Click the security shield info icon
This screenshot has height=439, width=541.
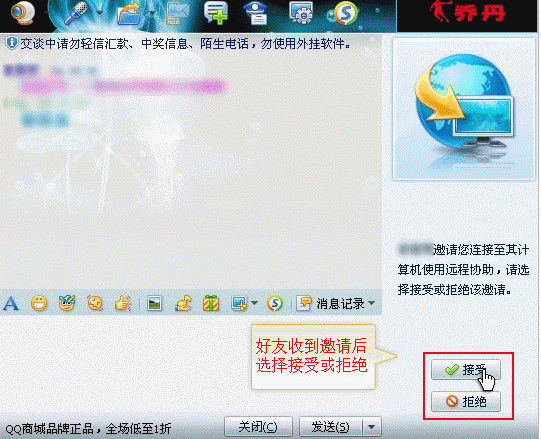pyautogui.click(x=12, y=43)
